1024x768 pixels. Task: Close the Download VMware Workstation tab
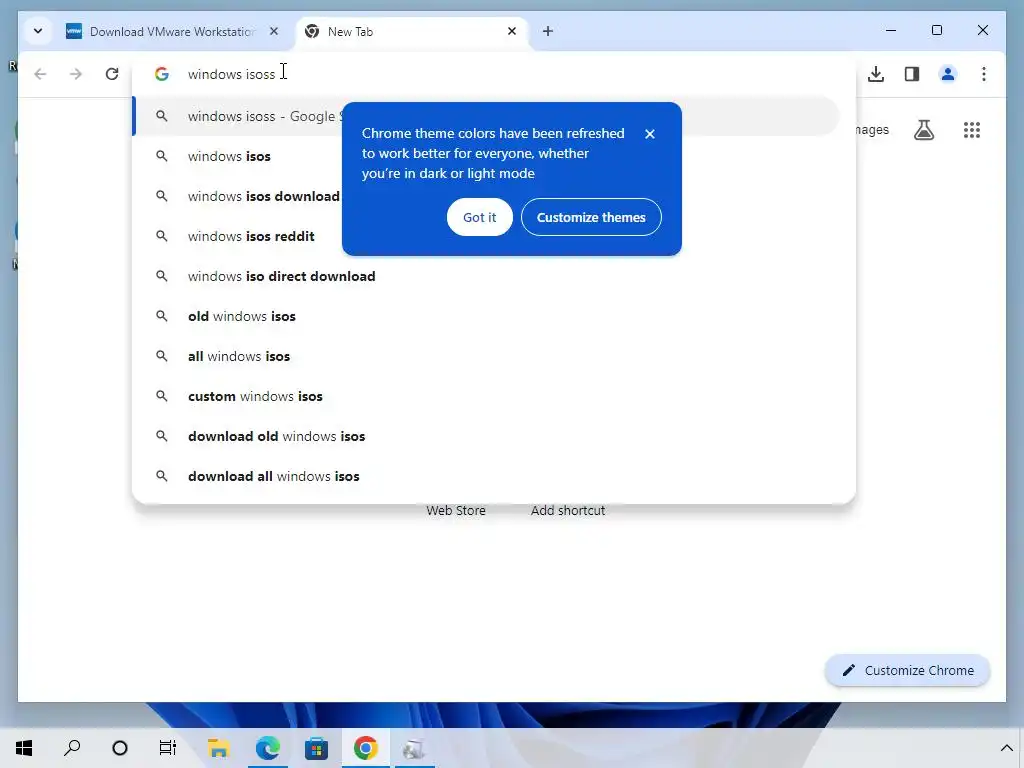(x=274, y=31)
